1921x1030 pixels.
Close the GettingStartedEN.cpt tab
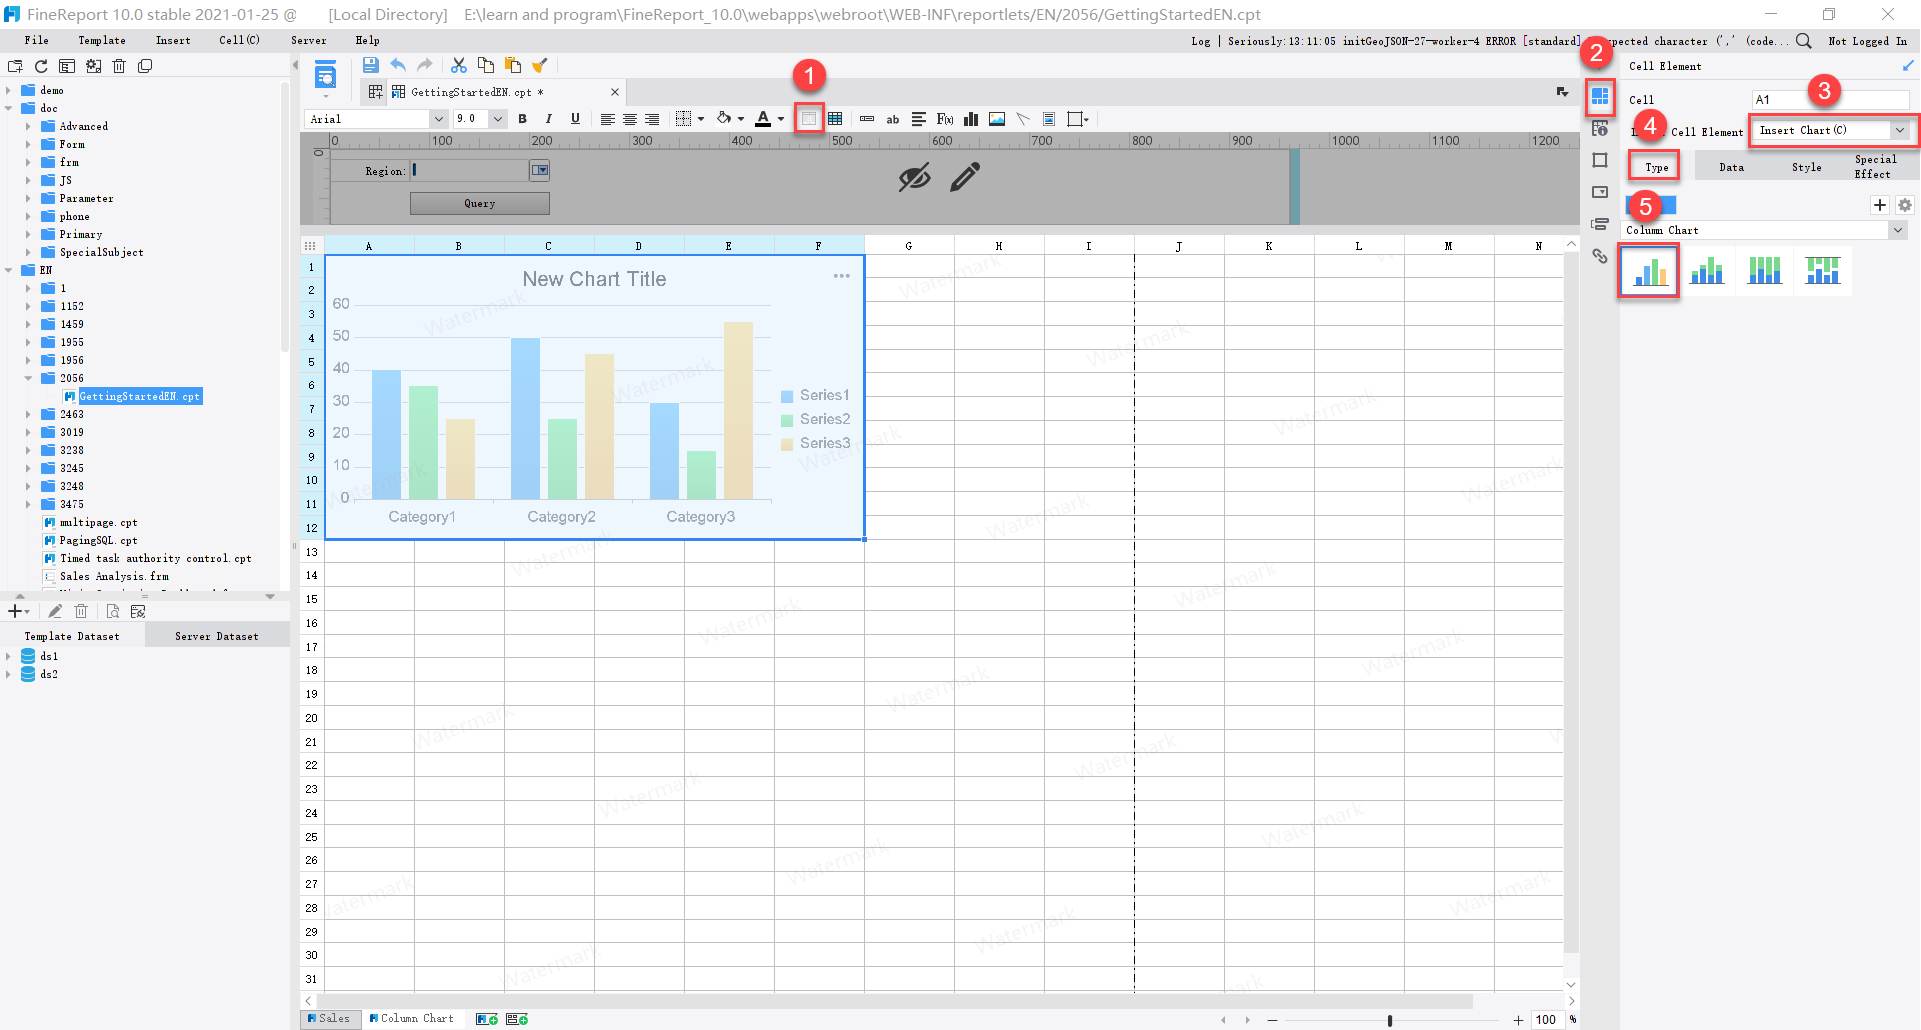tap(615, 92)
